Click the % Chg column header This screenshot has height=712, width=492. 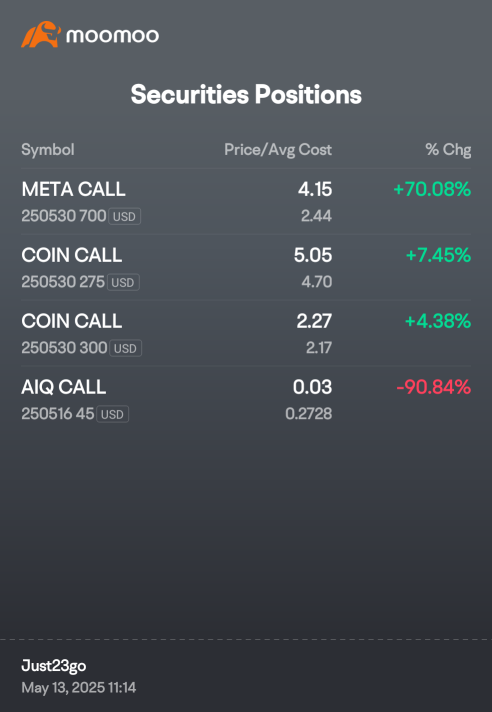click(448, 149)
